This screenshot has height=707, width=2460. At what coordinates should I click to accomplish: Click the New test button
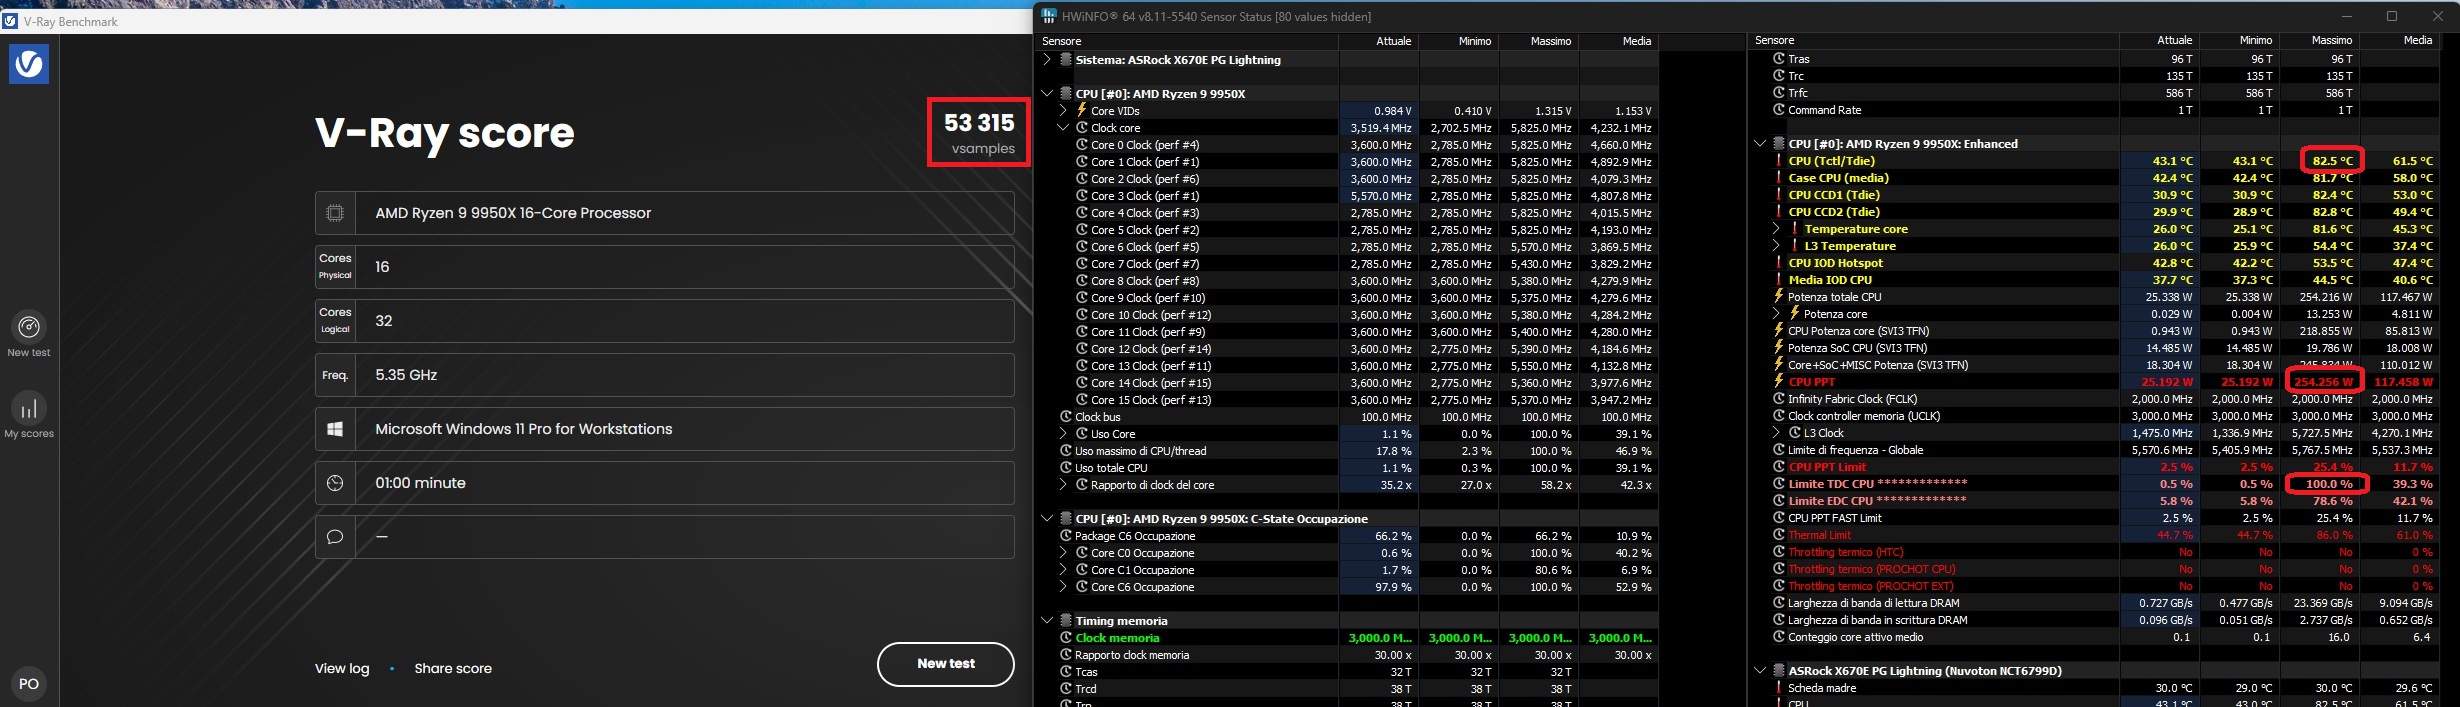point(945,664)
